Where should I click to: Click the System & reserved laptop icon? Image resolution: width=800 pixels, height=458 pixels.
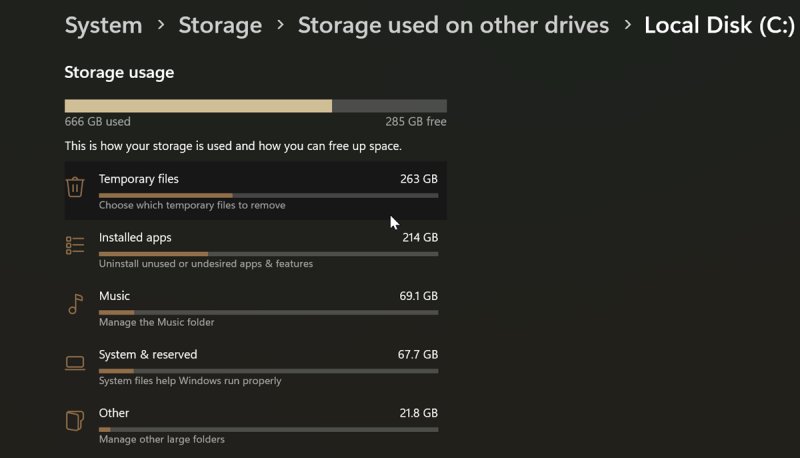tap(75, 362)
